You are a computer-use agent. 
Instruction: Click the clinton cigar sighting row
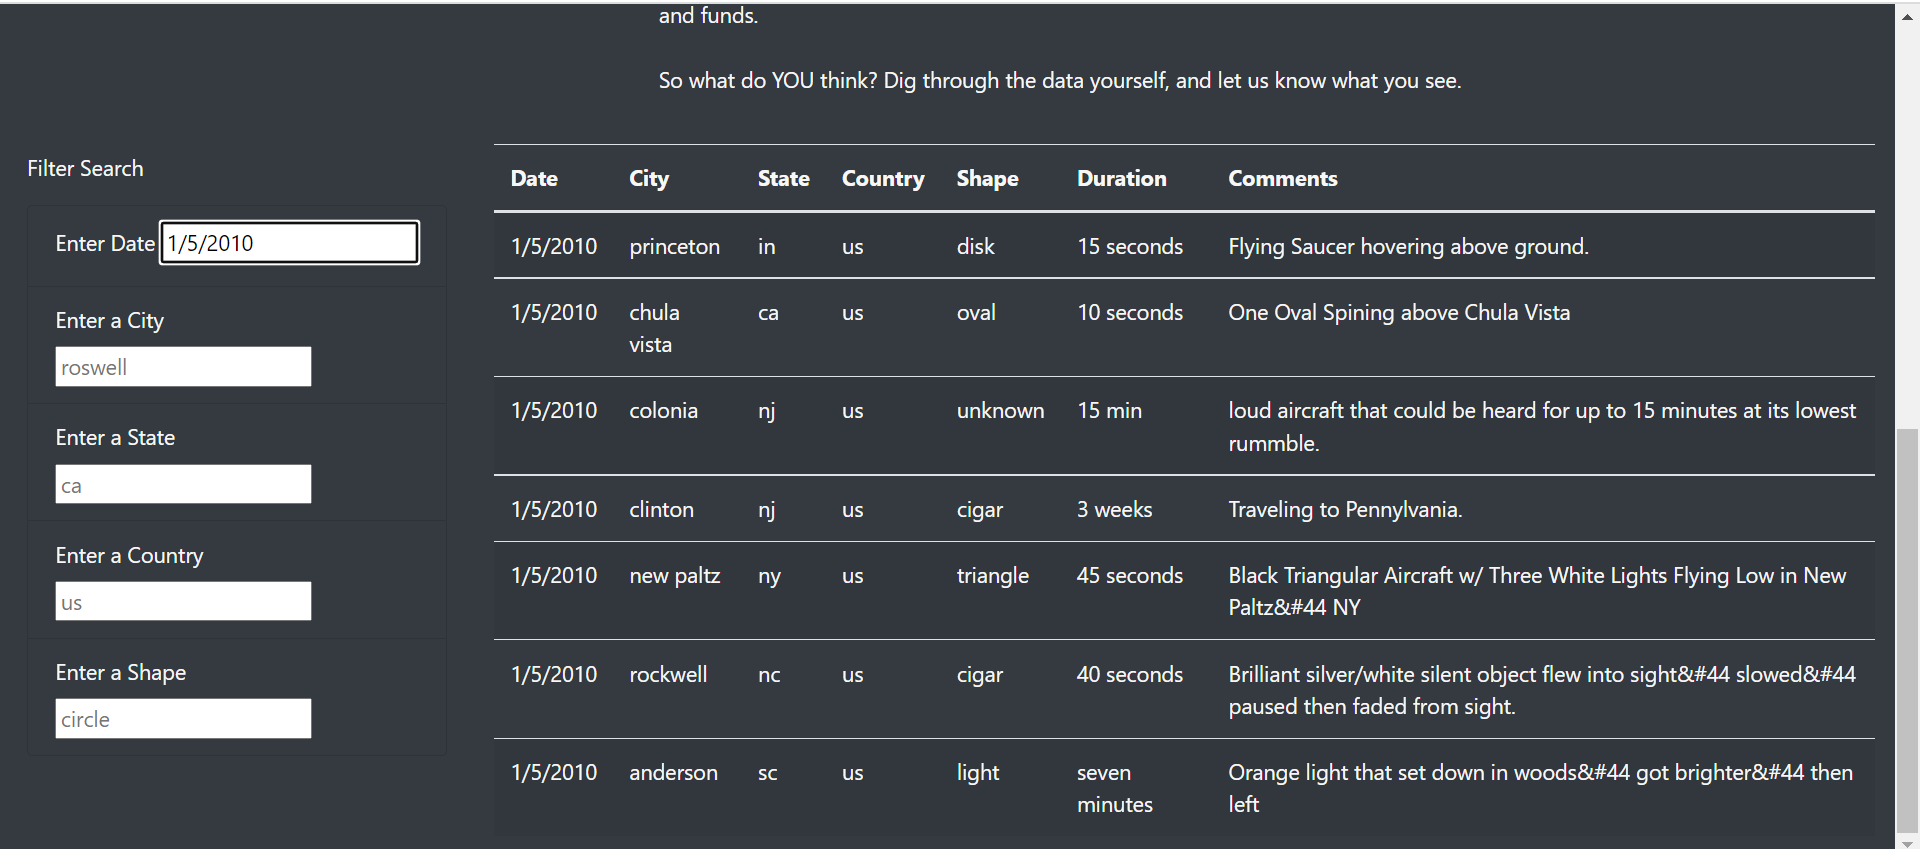point(1000,509)
